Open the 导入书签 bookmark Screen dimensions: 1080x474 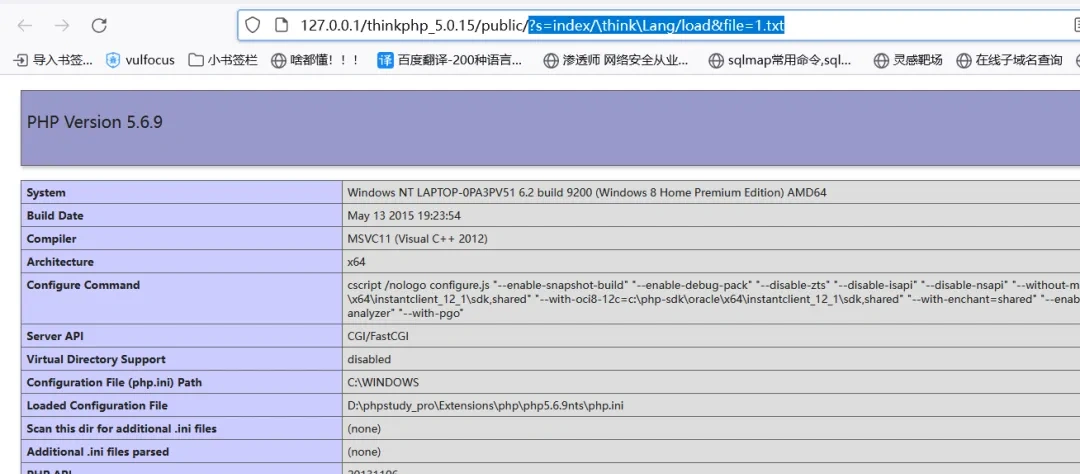pyautogui.click(x=53, y=61)
